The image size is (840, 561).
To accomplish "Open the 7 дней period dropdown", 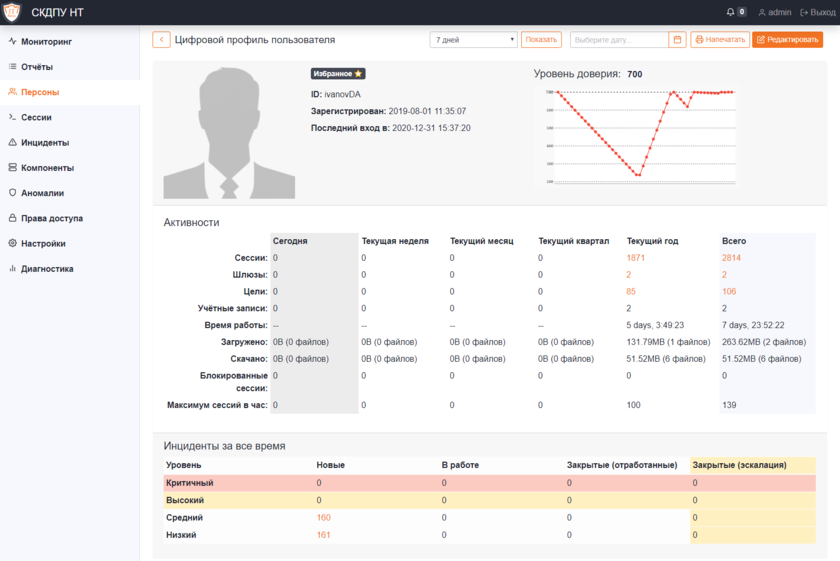I will click(473, 40).
